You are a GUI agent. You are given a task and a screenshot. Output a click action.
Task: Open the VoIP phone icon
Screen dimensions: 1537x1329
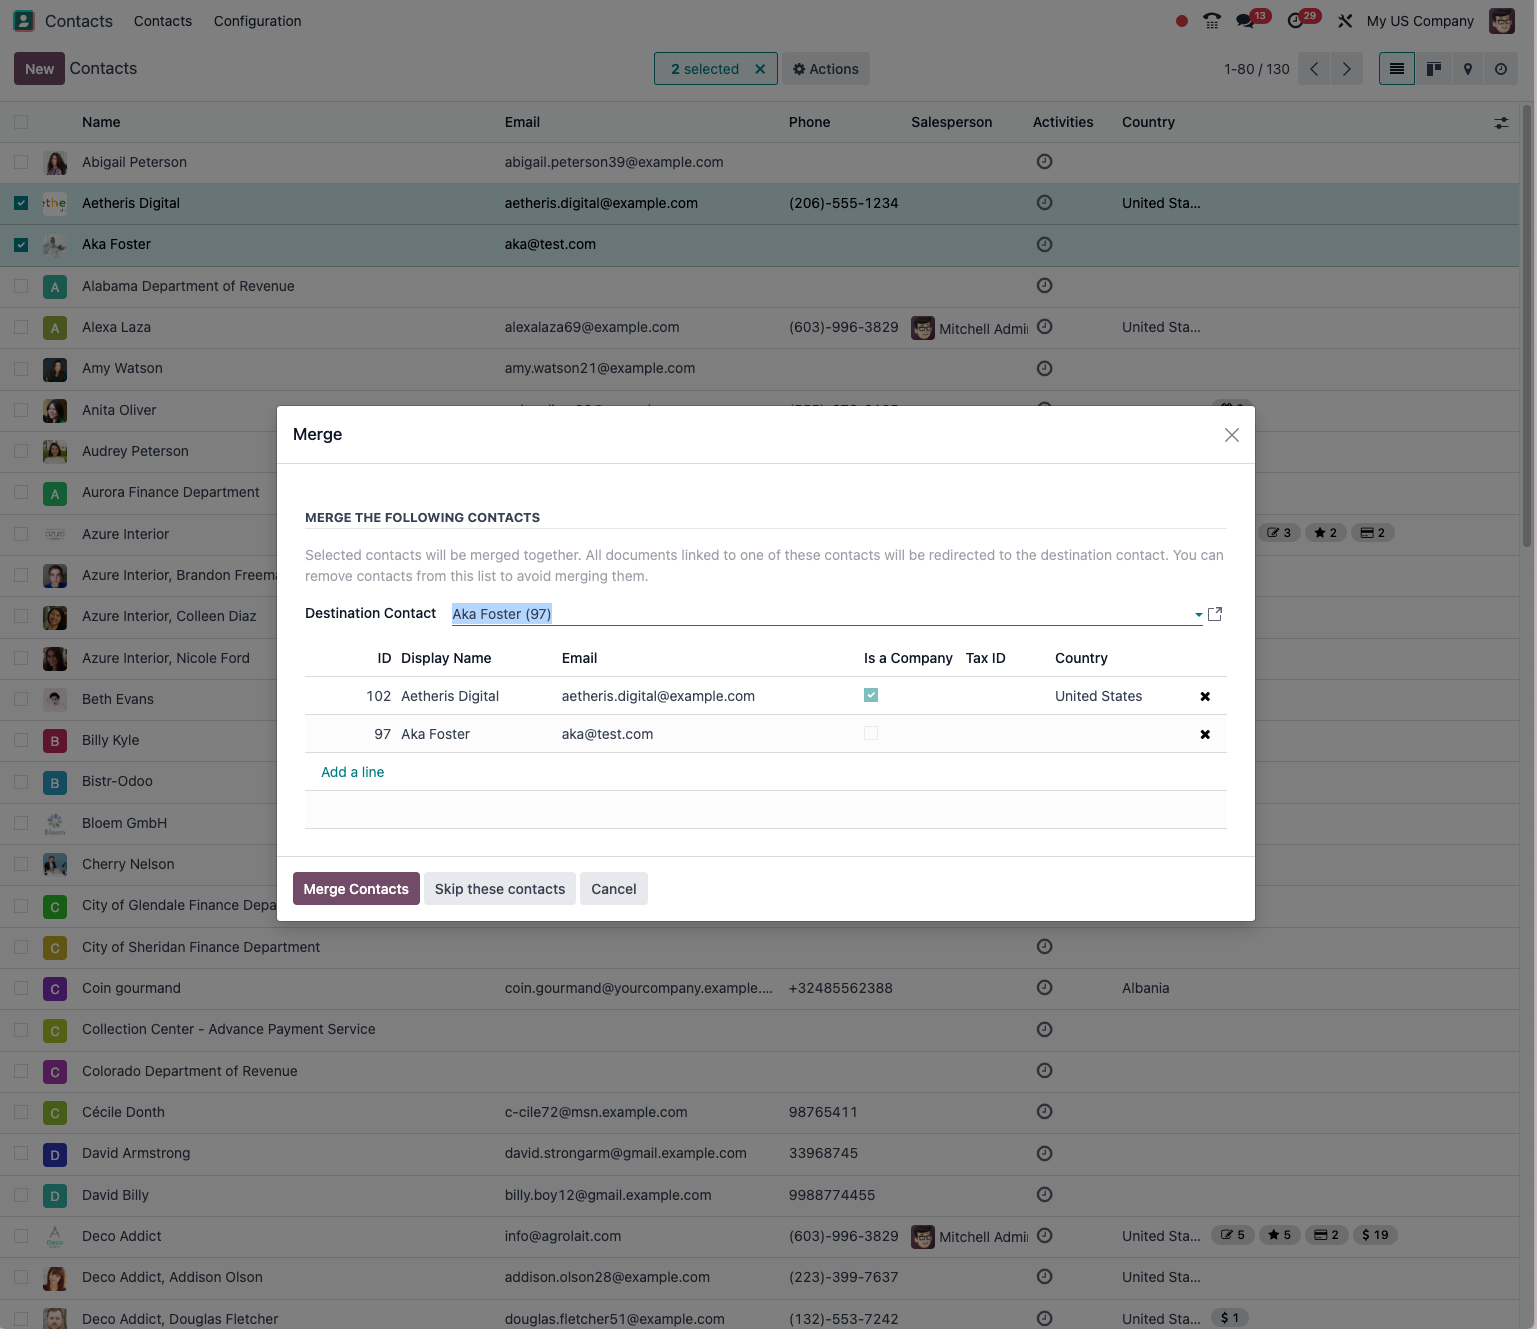1212,21
